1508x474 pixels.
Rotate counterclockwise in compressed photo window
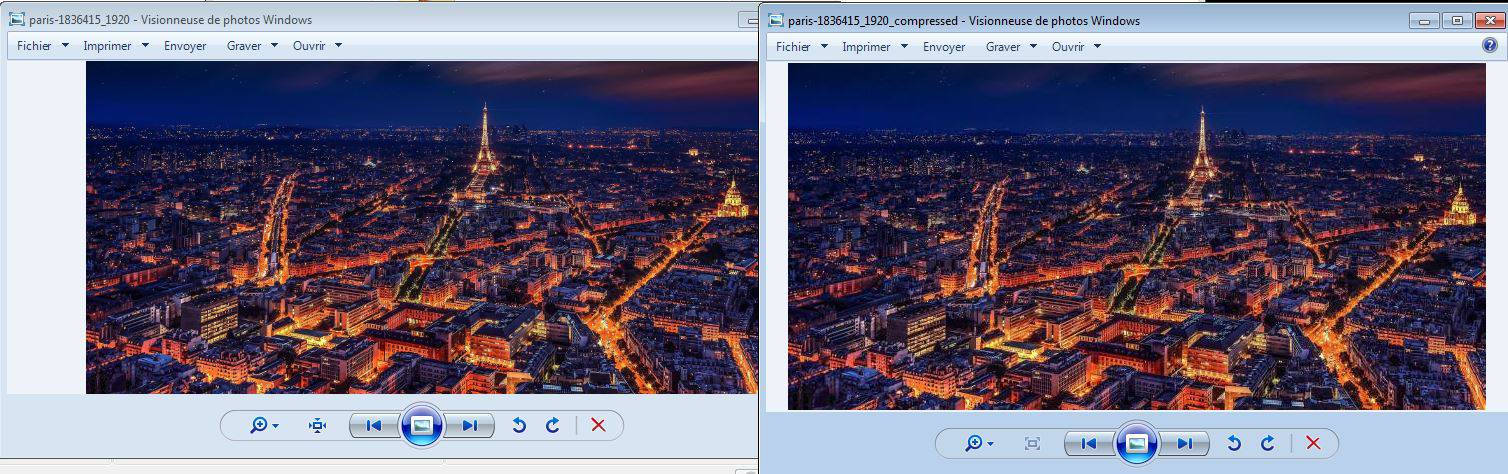tap(1234, 443)
